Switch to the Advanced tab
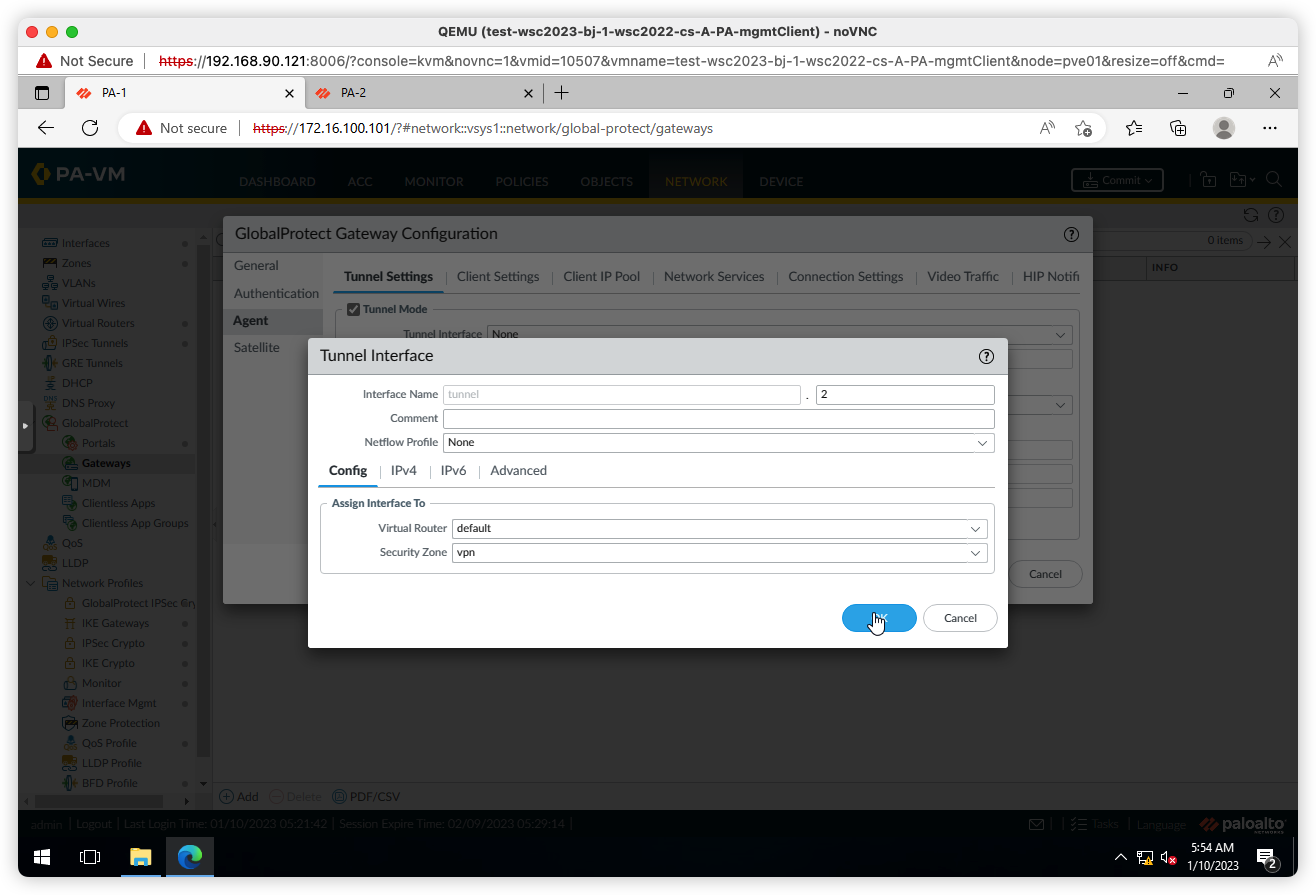1316x895 pixels. (x=518, y=470)
